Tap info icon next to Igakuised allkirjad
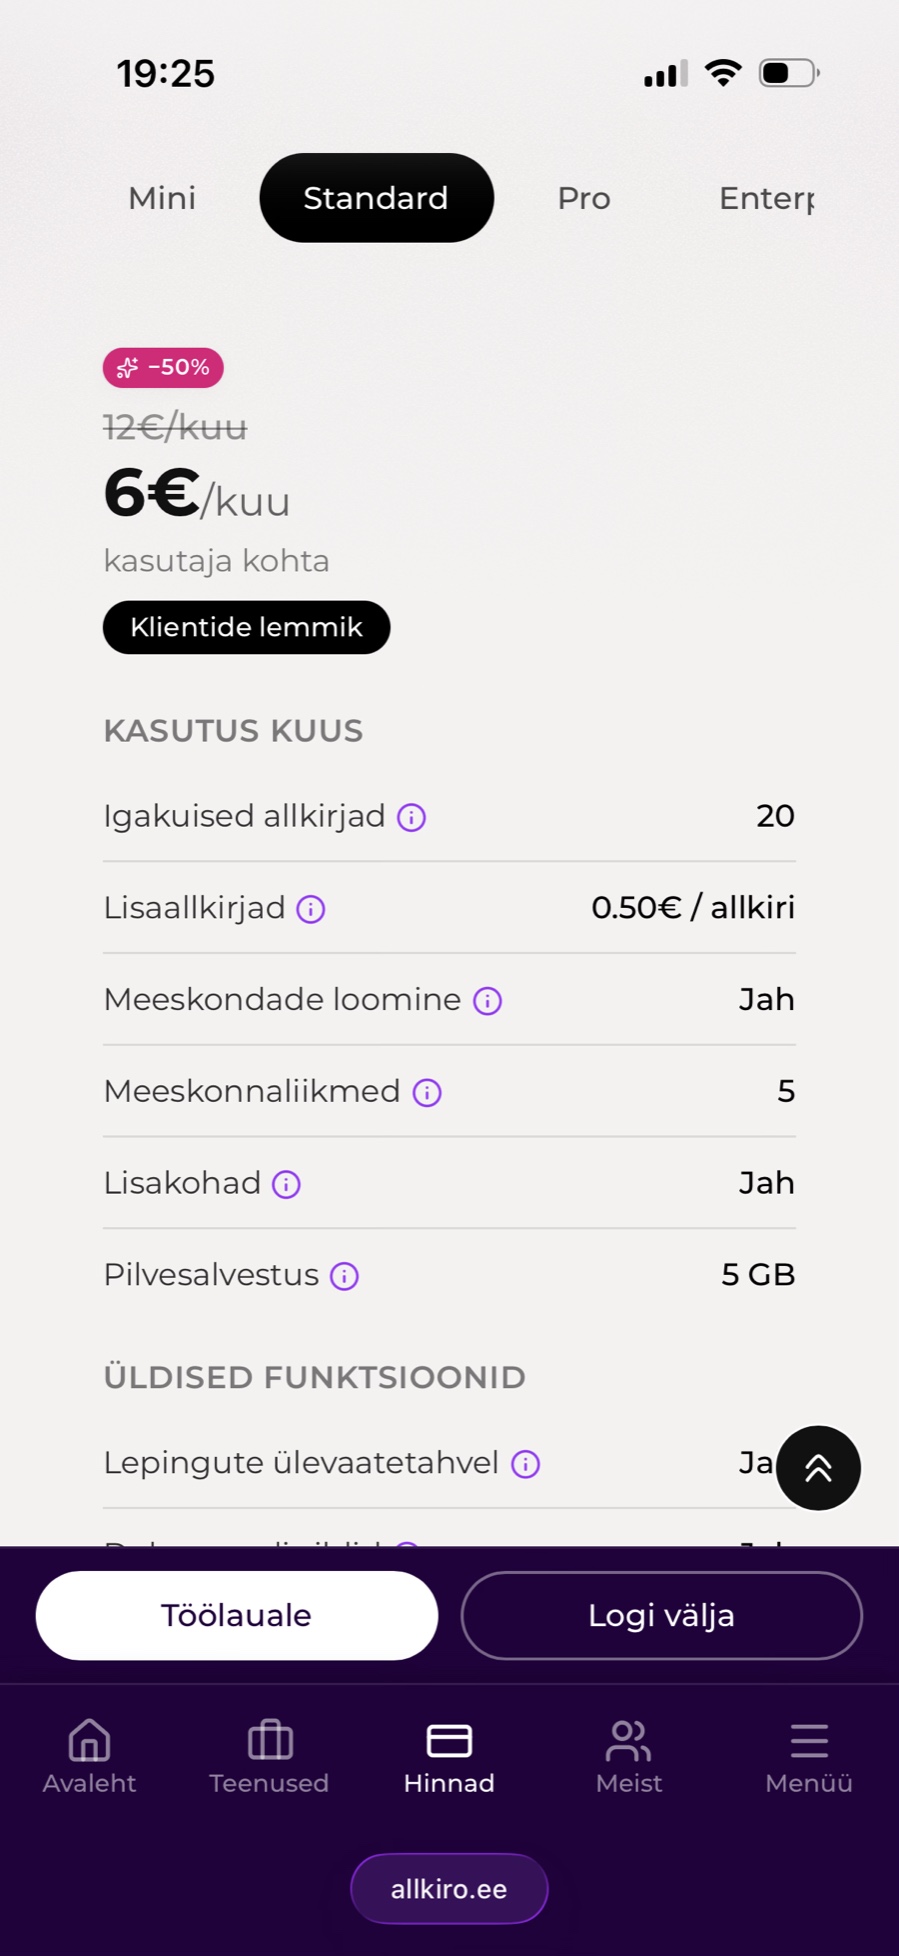Screen dimensions: 899x1956 [411, 817]
